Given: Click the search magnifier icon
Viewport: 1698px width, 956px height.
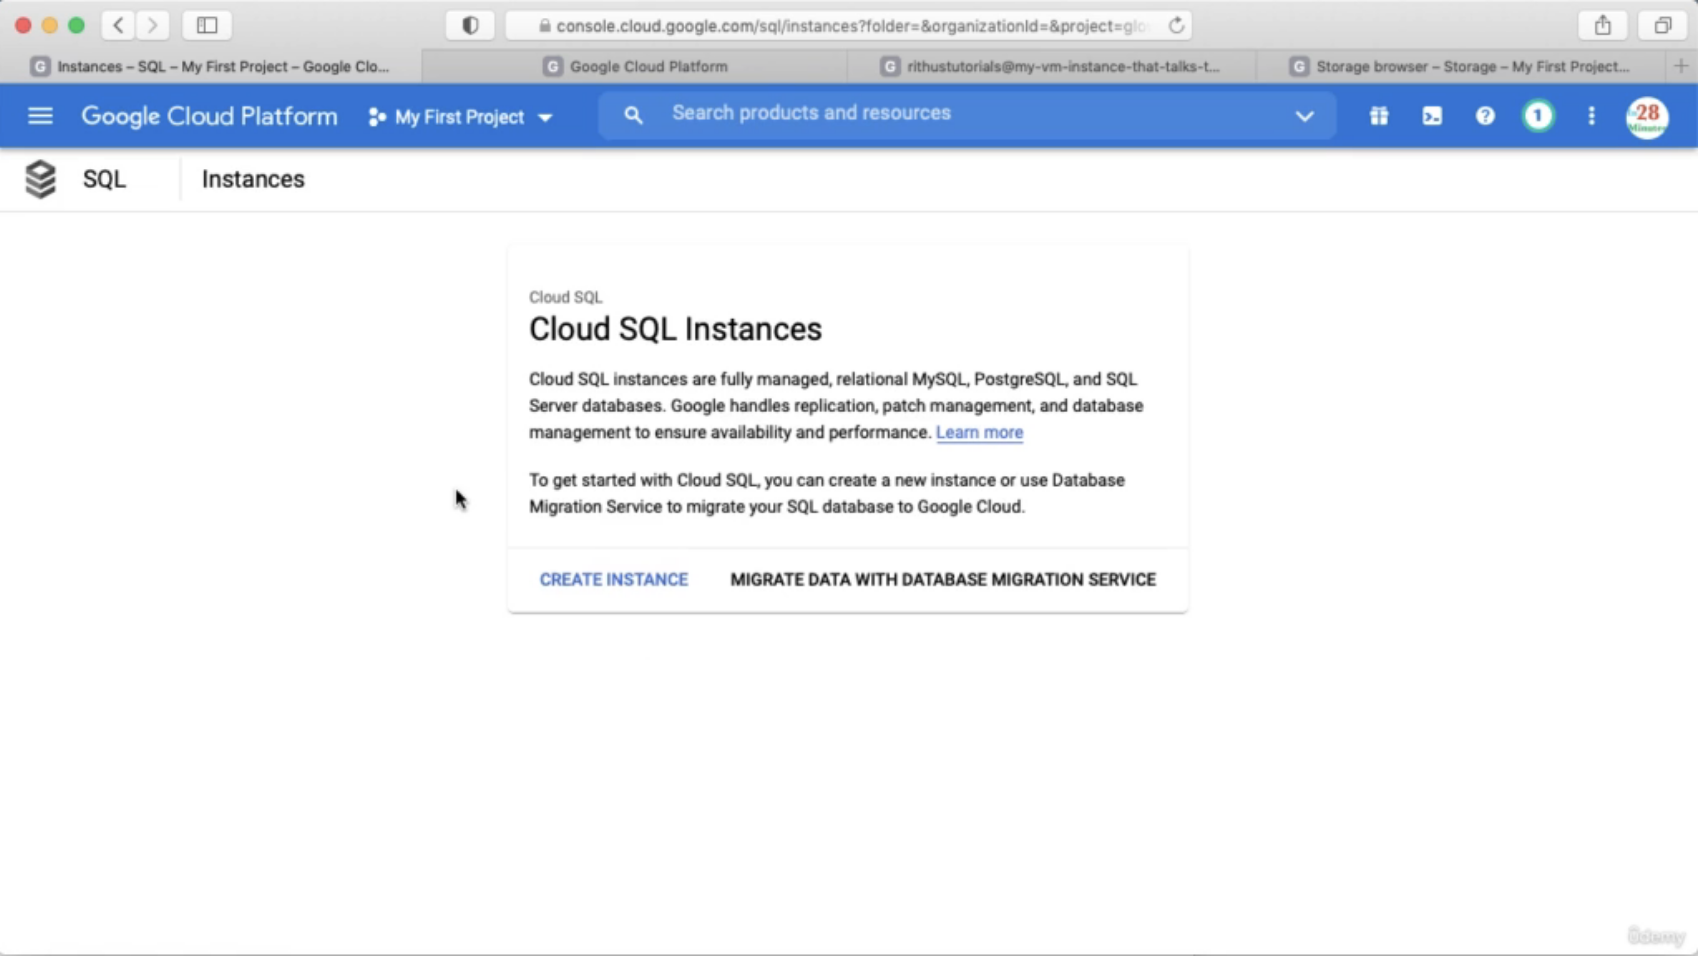Looking at the screenshot, I should [633, 116].
